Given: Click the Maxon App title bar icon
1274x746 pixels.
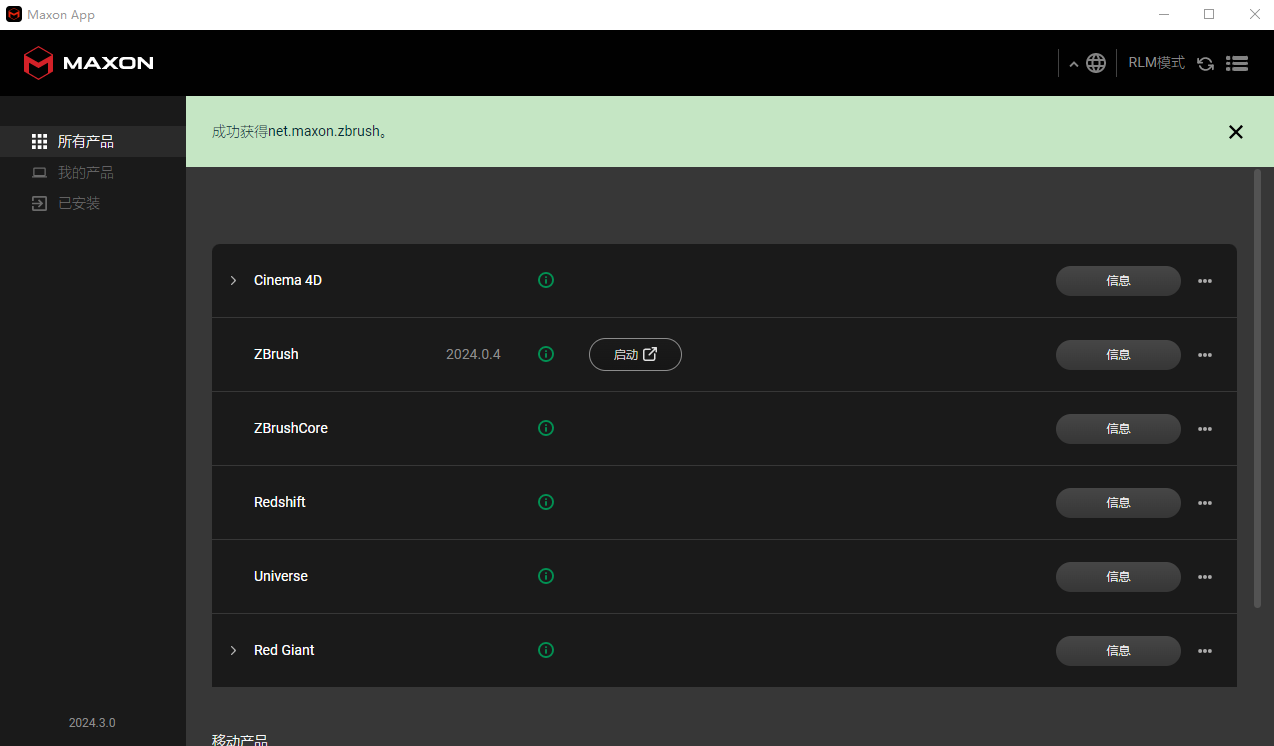Looking at the screenshot, I should (x=14, y=14).
